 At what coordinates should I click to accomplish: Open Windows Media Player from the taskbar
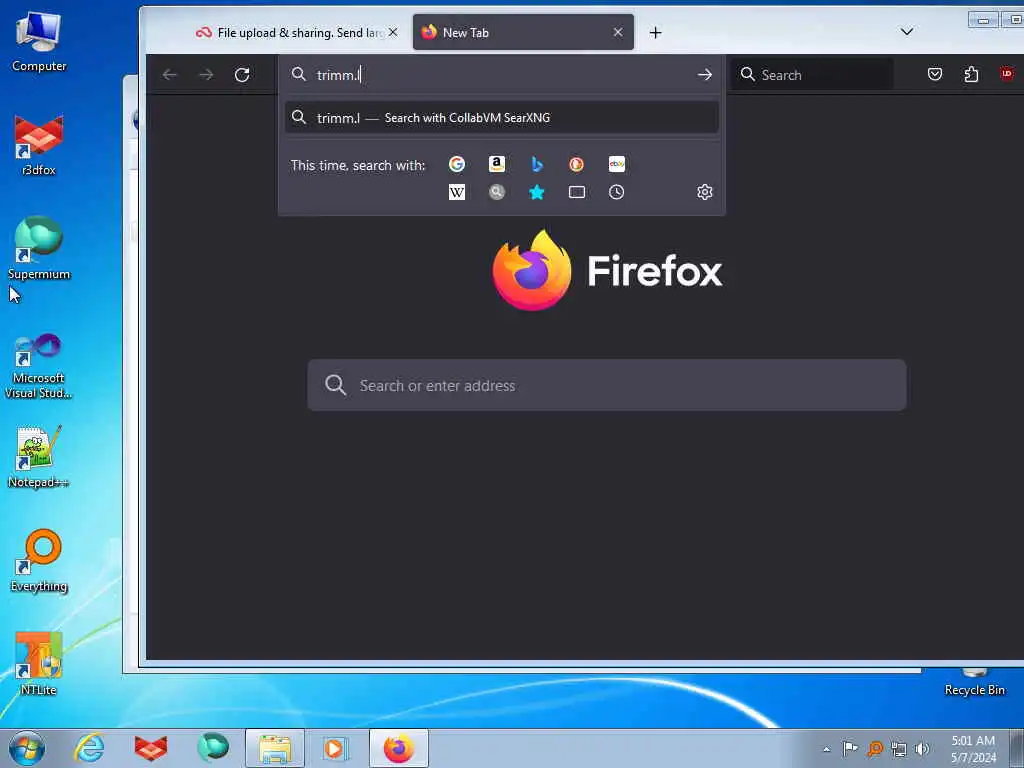(337, 748)
